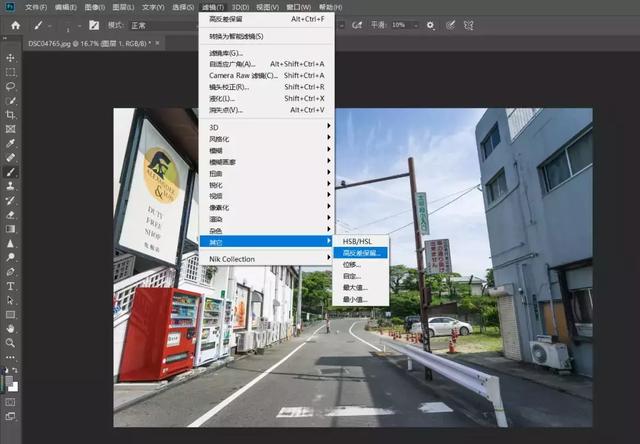Open the blend mode 正常 dropdown

(163, 26)
